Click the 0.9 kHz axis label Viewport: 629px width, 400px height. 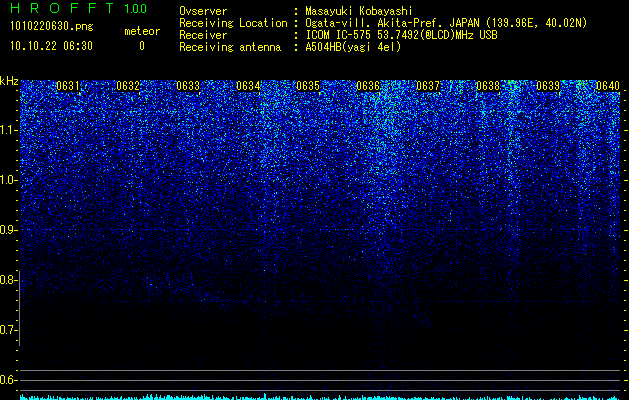click(x=8, y=230)
